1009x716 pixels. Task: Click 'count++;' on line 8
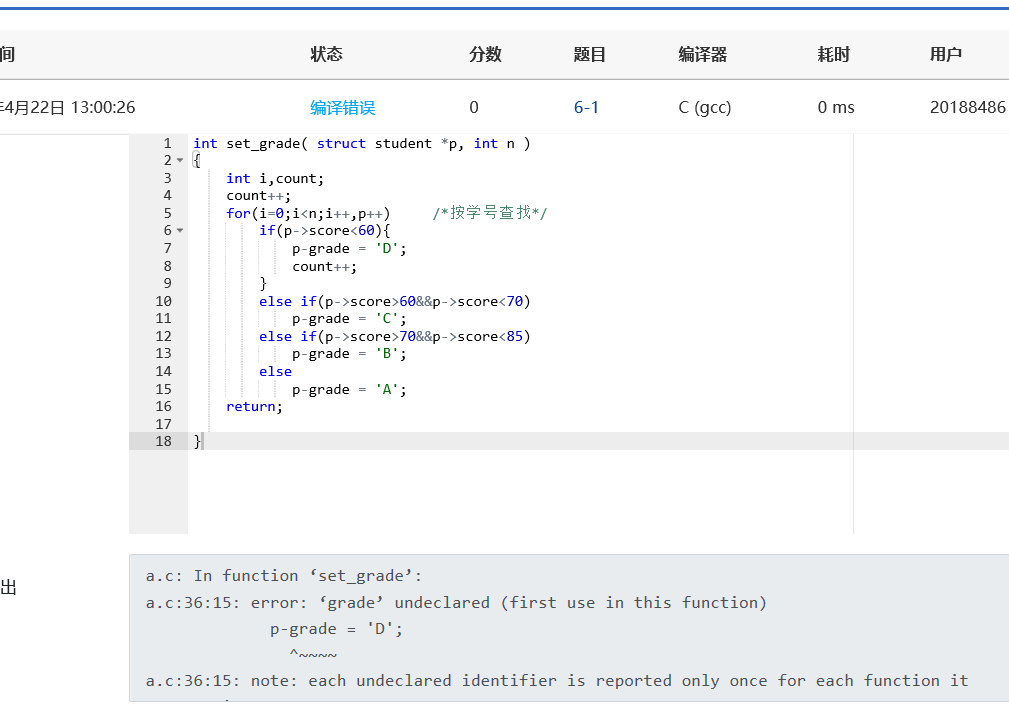pos(324,266)
